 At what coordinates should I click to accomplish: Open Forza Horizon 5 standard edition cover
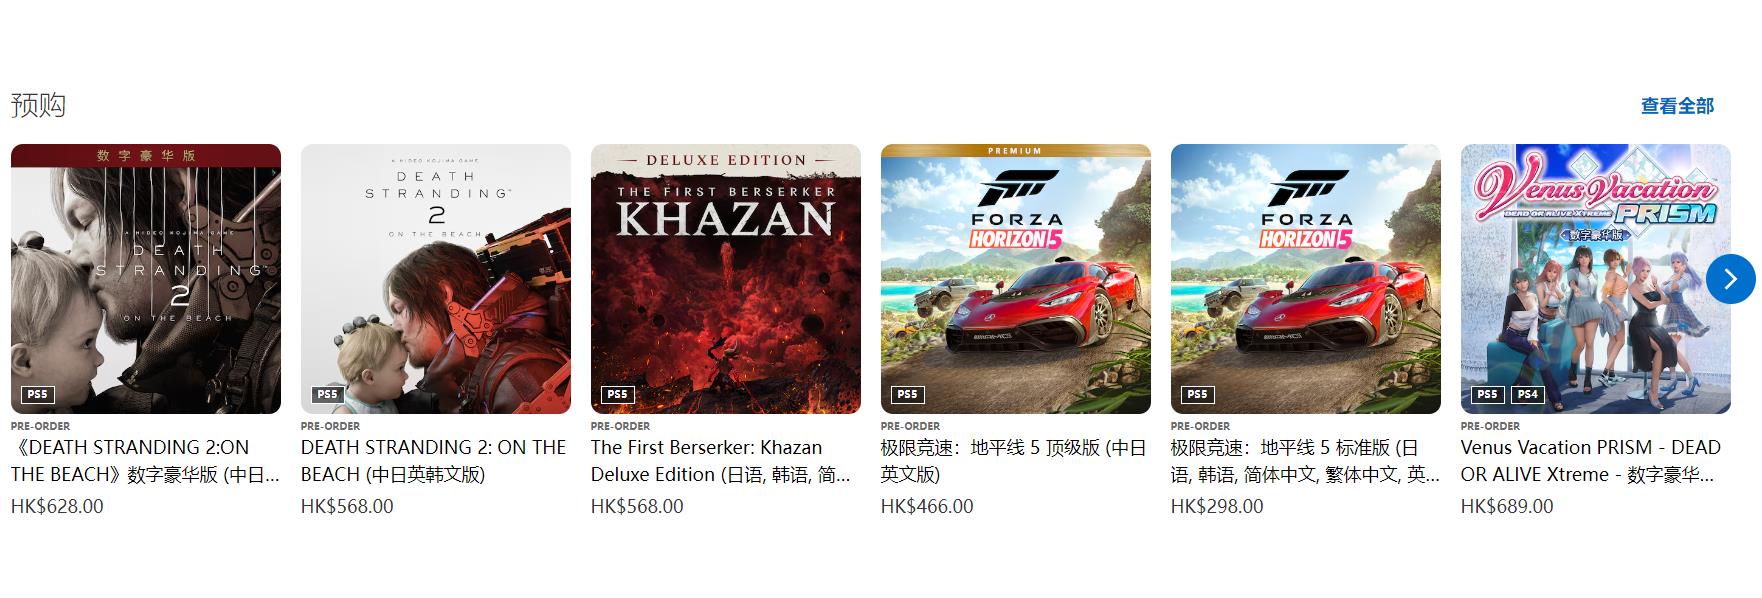coord(1306,279)
